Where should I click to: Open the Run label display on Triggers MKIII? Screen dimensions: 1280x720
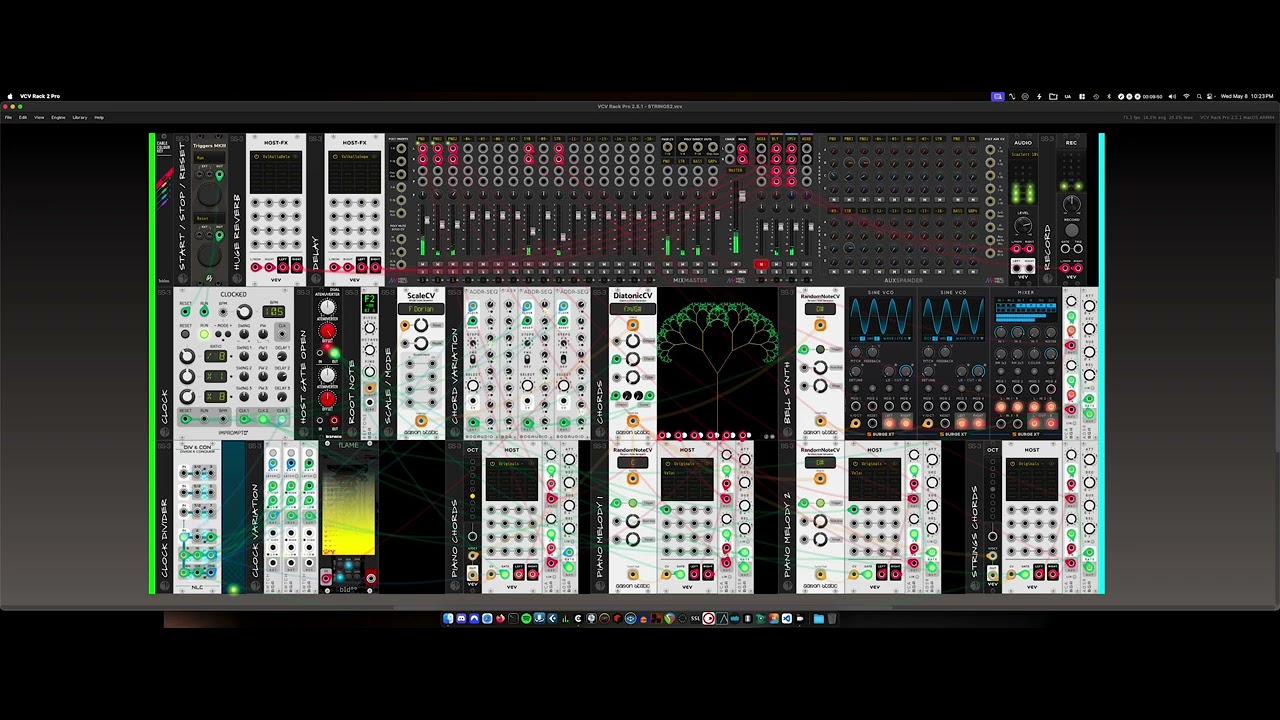coord(209,157)
